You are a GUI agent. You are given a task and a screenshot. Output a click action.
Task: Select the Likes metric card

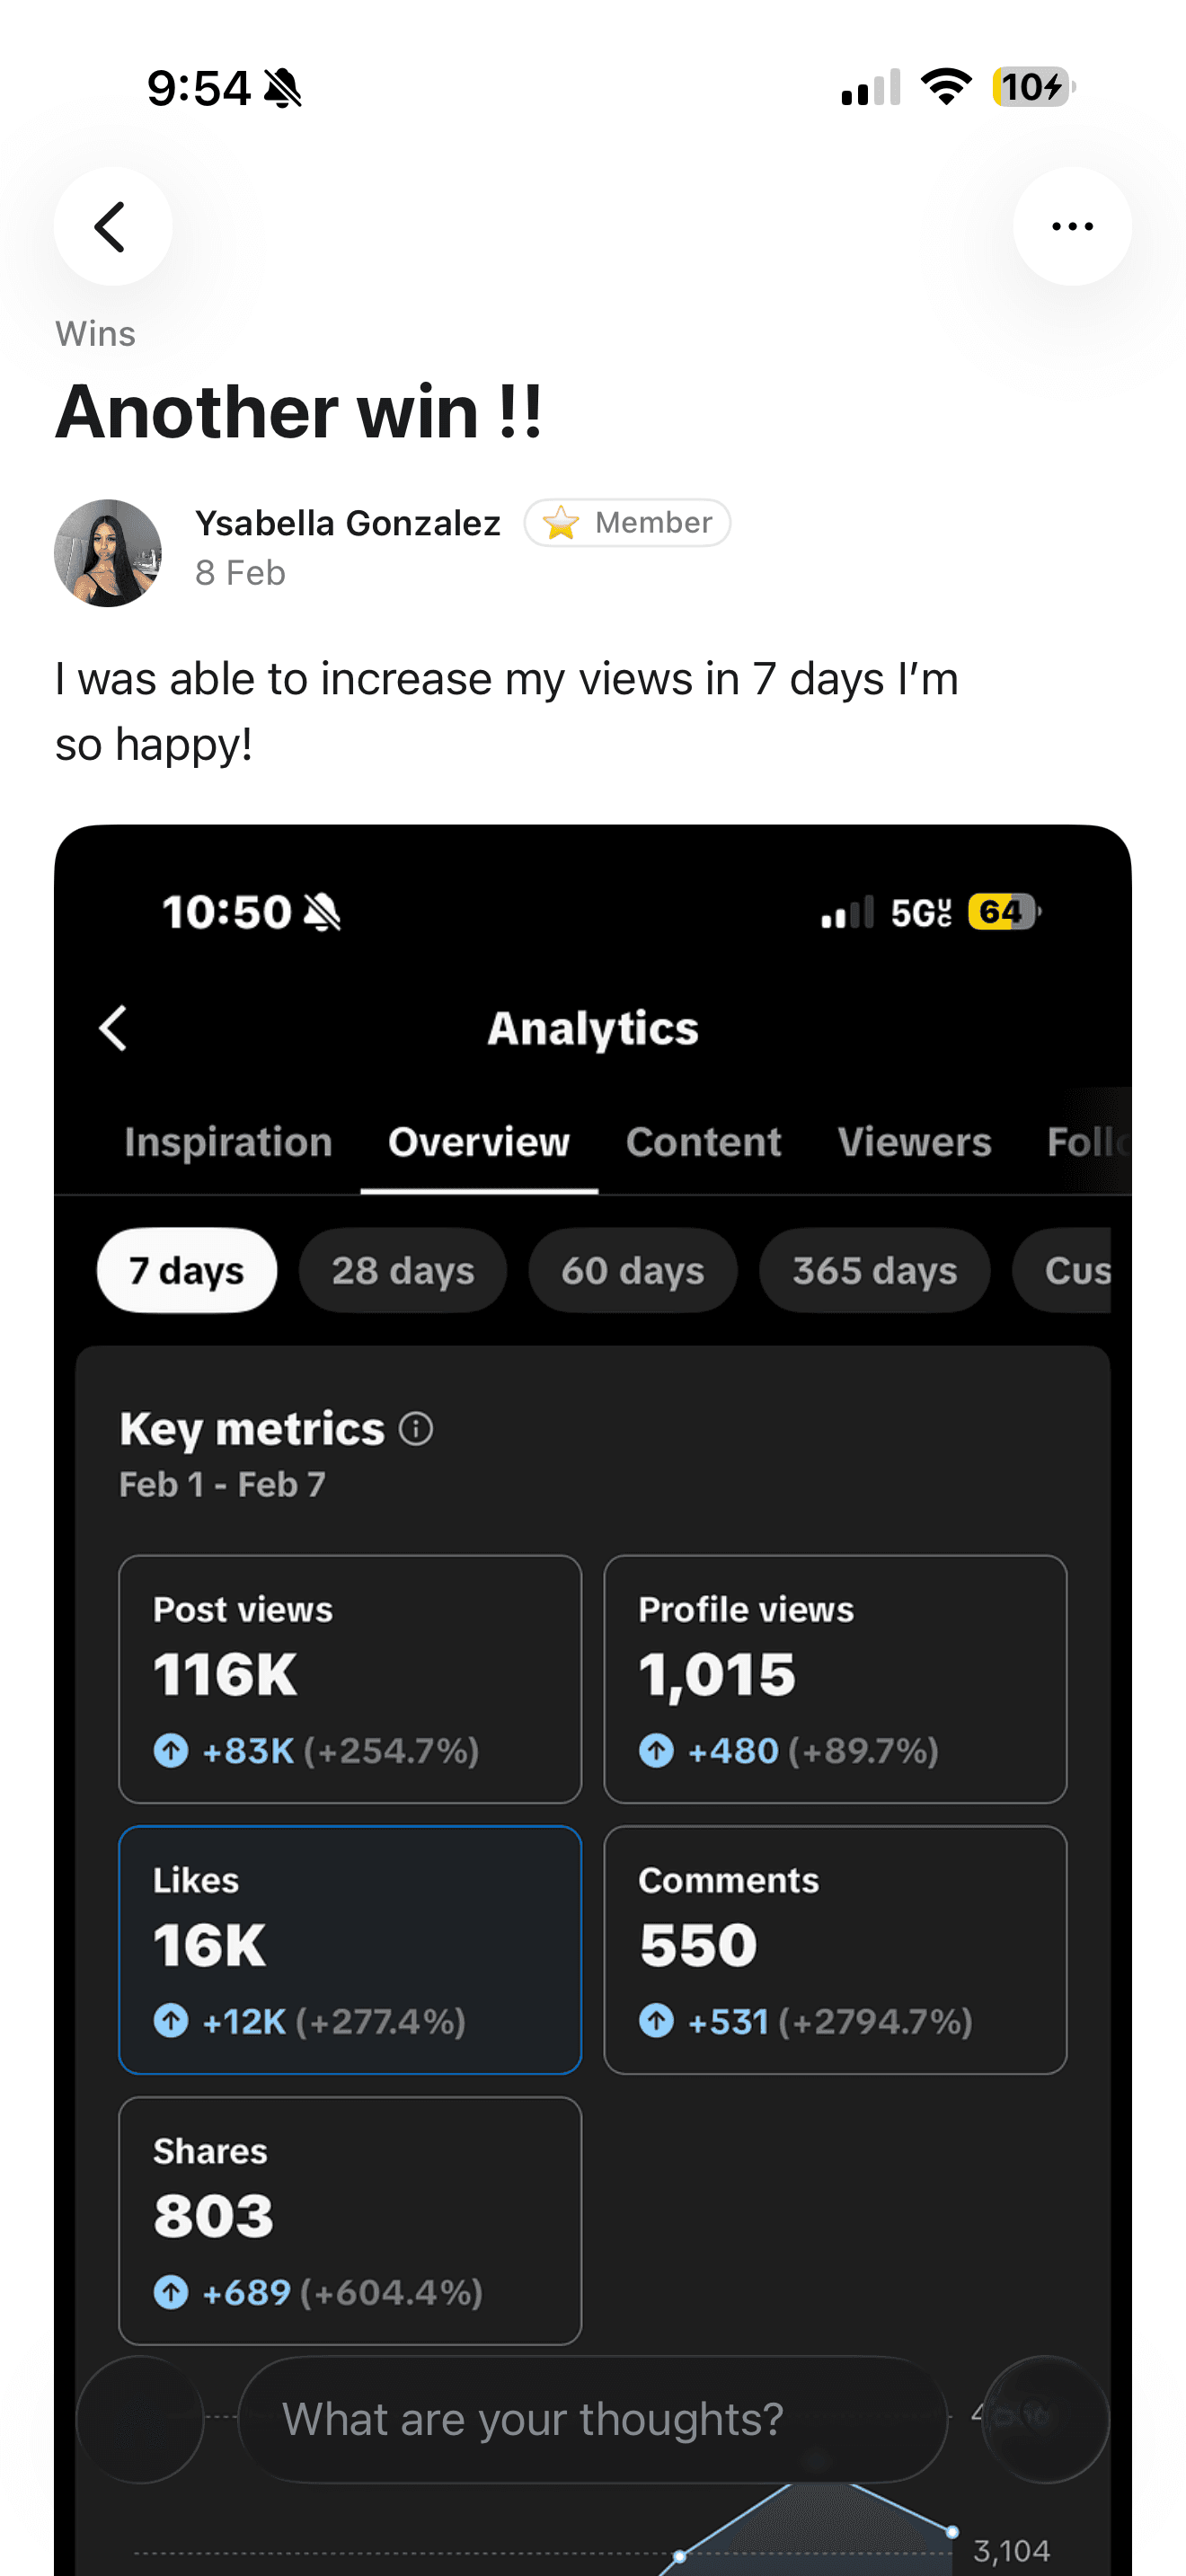(350, 1950)
